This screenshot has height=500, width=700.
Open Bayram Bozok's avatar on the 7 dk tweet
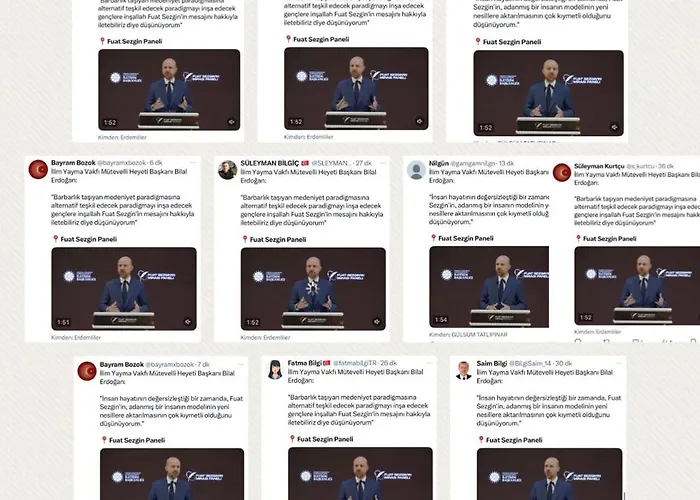pyautogui.click(x=87, y=371)
